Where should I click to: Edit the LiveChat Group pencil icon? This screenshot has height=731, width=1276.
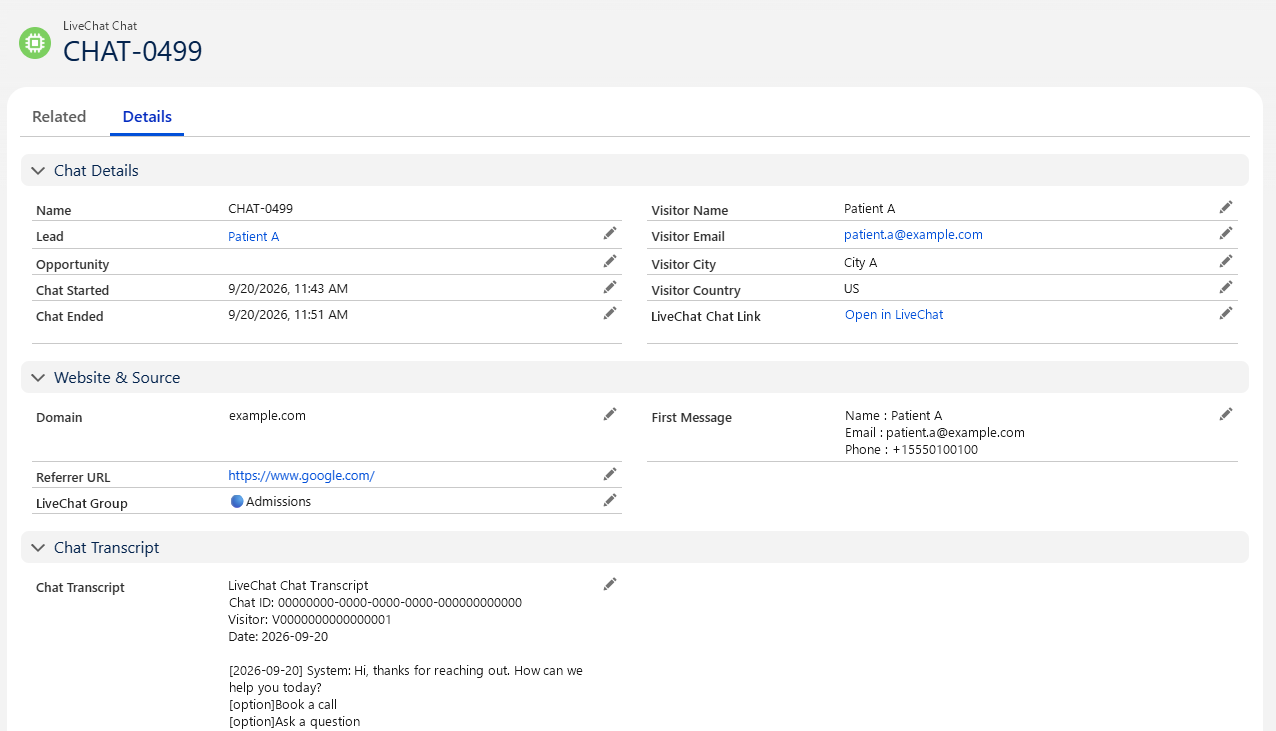pos(610,500)
